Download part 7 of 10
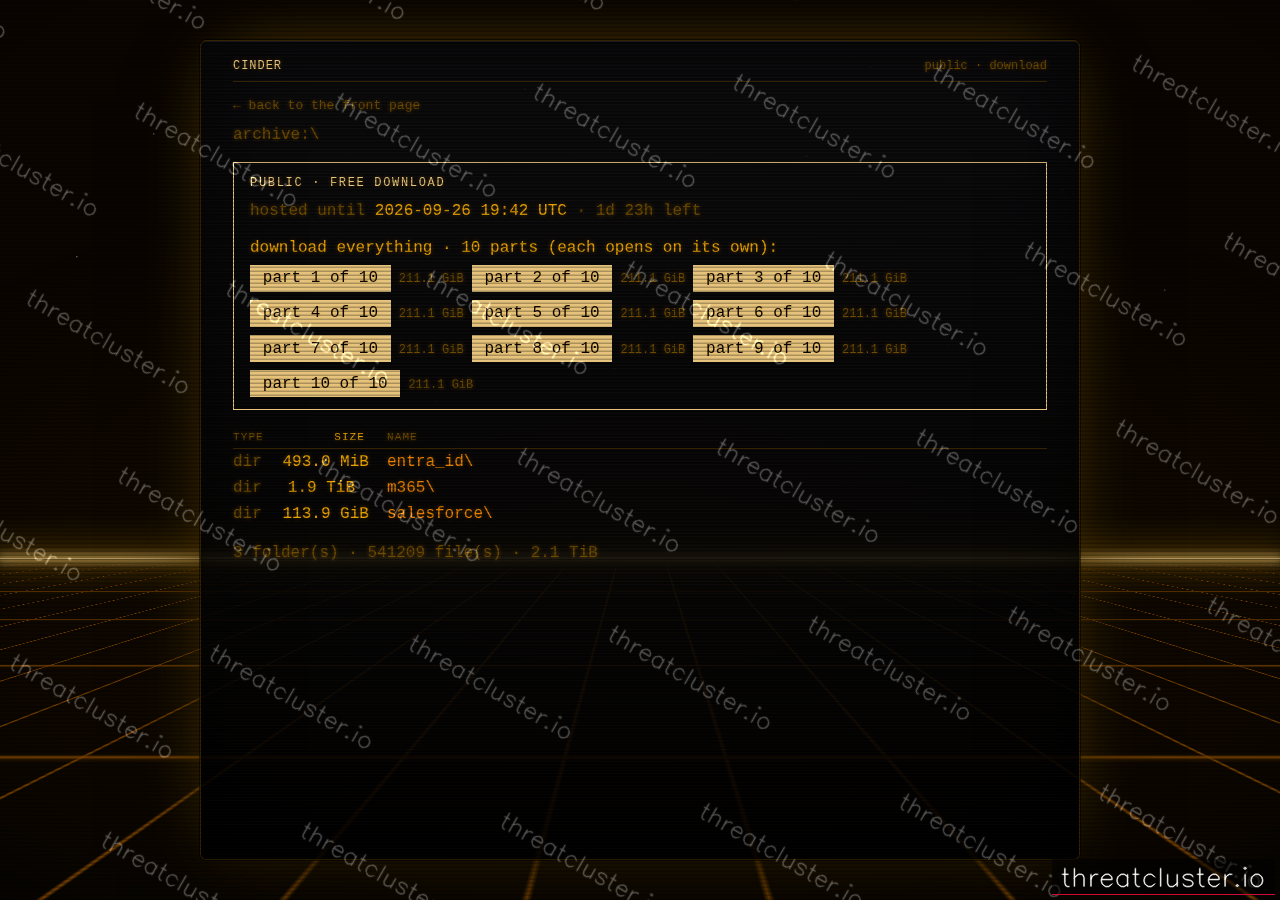The image size is (1280, 900). (x=320, y=348)
